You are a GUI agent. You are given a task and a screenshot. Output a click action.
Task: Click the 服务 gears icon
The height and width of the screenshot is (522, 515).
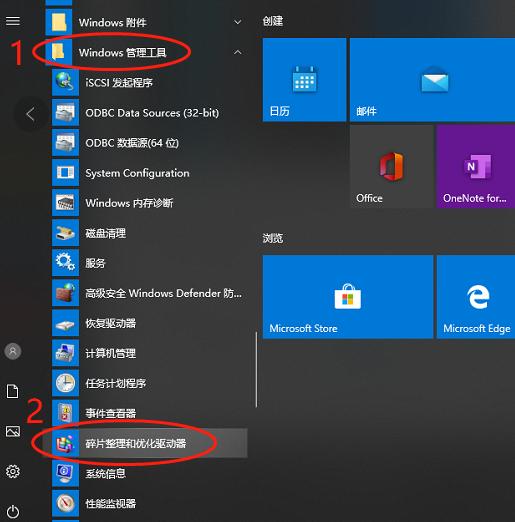65,263
